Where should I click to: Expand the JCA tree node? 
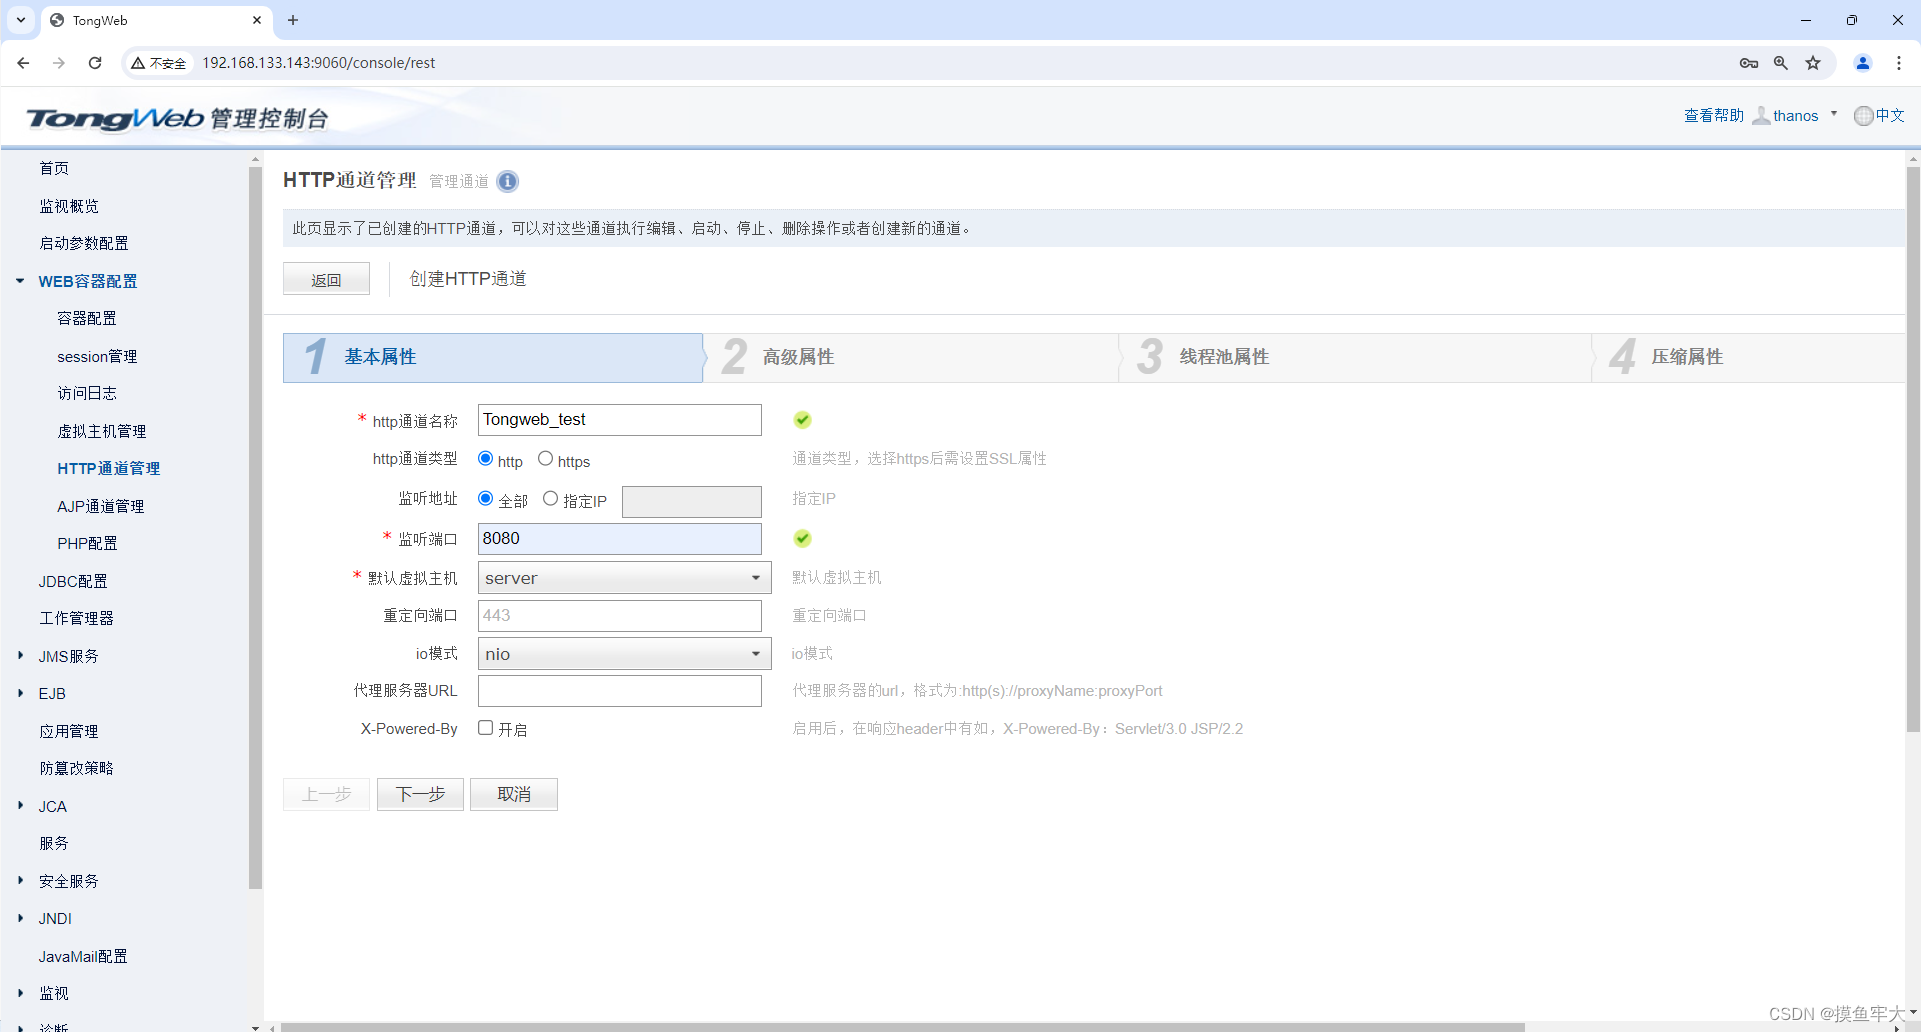20,806
